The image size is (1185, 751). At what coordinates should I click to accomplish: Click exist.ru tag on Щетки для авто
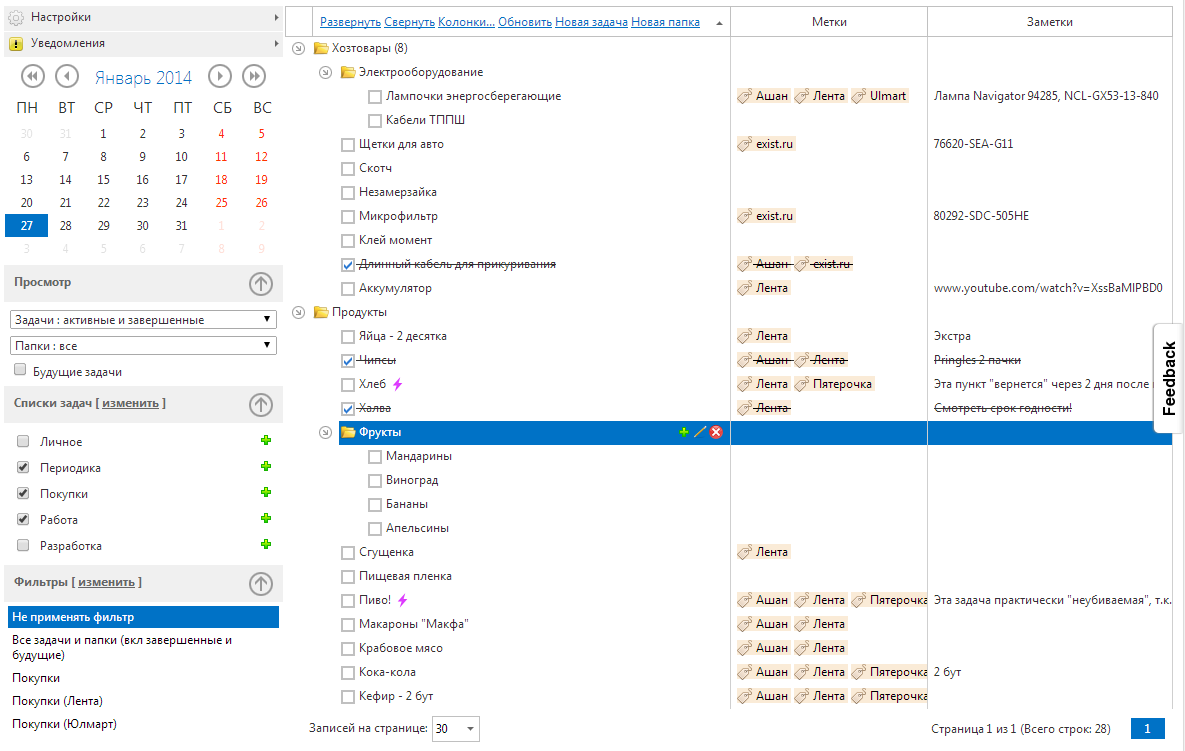pyautogui.click(x=766, y=144)
